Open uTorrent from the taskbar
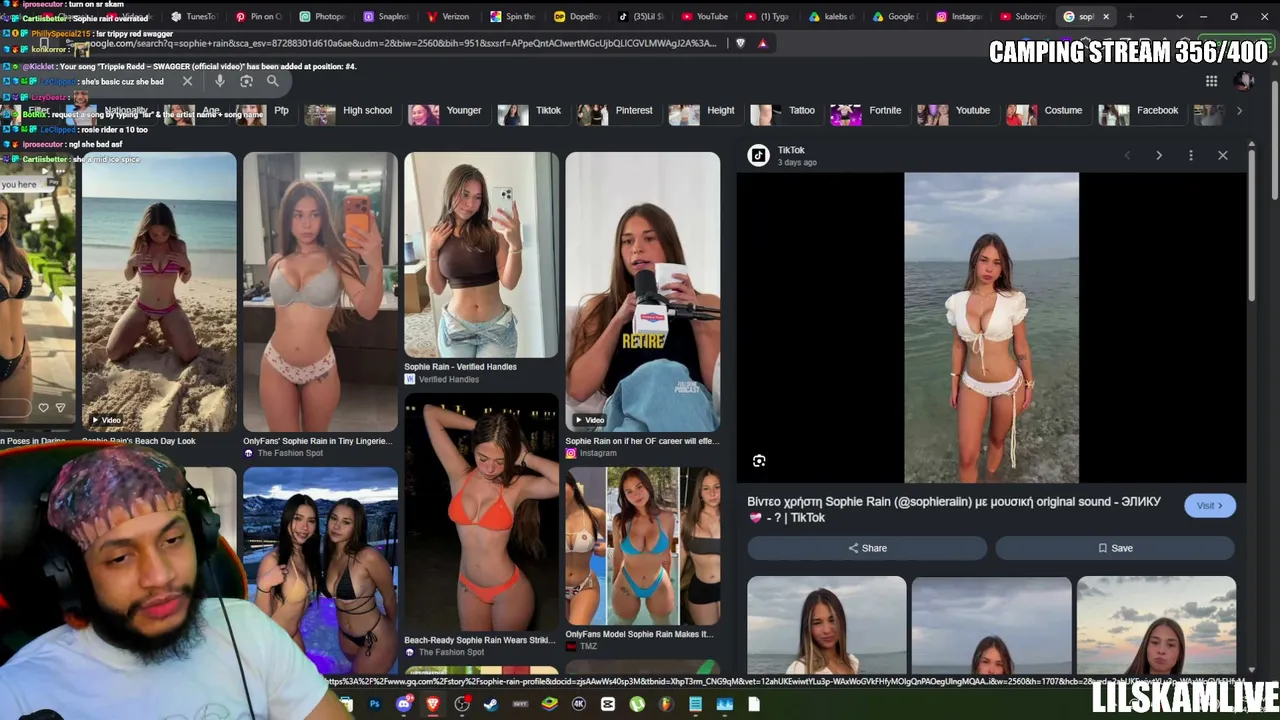The width and height of the screenshot is (1280, 720). (x=637, y=704)
